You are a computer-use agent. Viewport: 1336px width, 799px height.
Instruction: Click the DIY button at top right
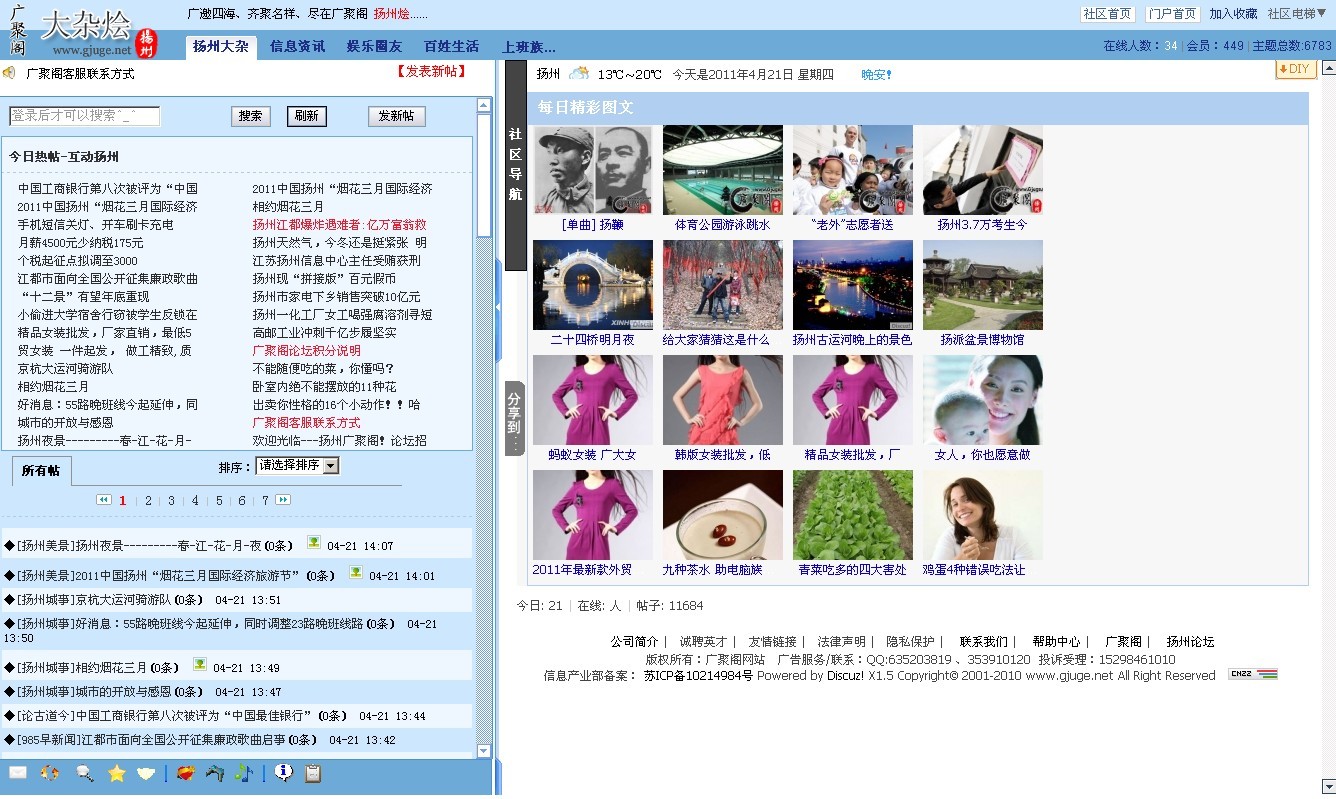coord(1296,69)
